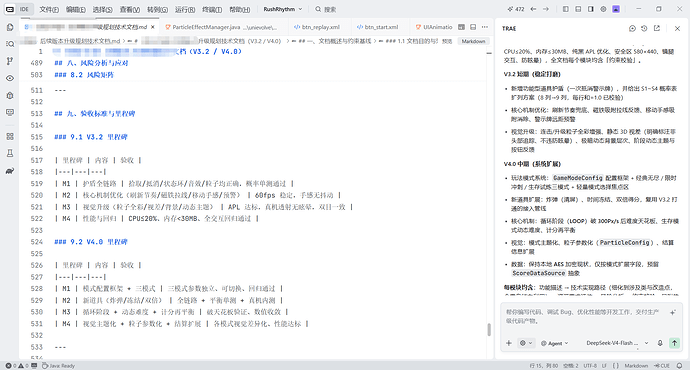The width and height of the screenshot is (690, 370).
Task: Change encoding via UTF-8 status
Action: click(x=590, y=366)
